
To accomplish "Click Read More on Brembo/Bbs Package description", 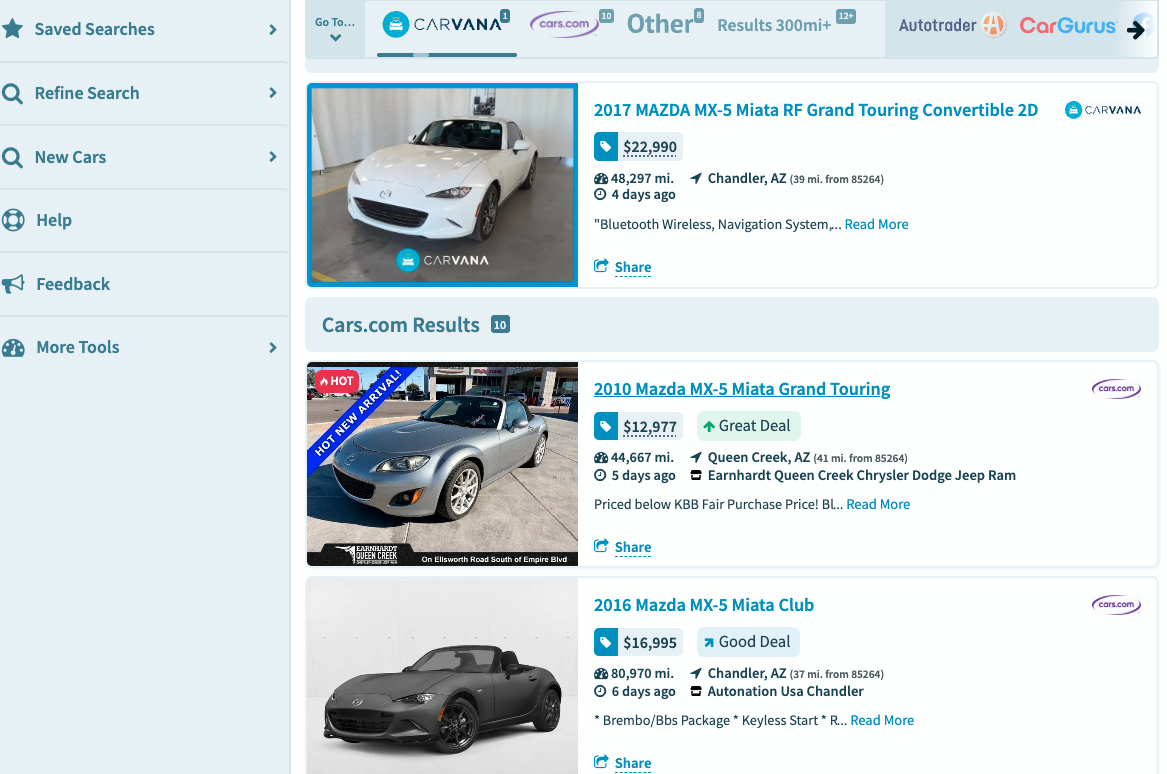I will tap(882, 720).
